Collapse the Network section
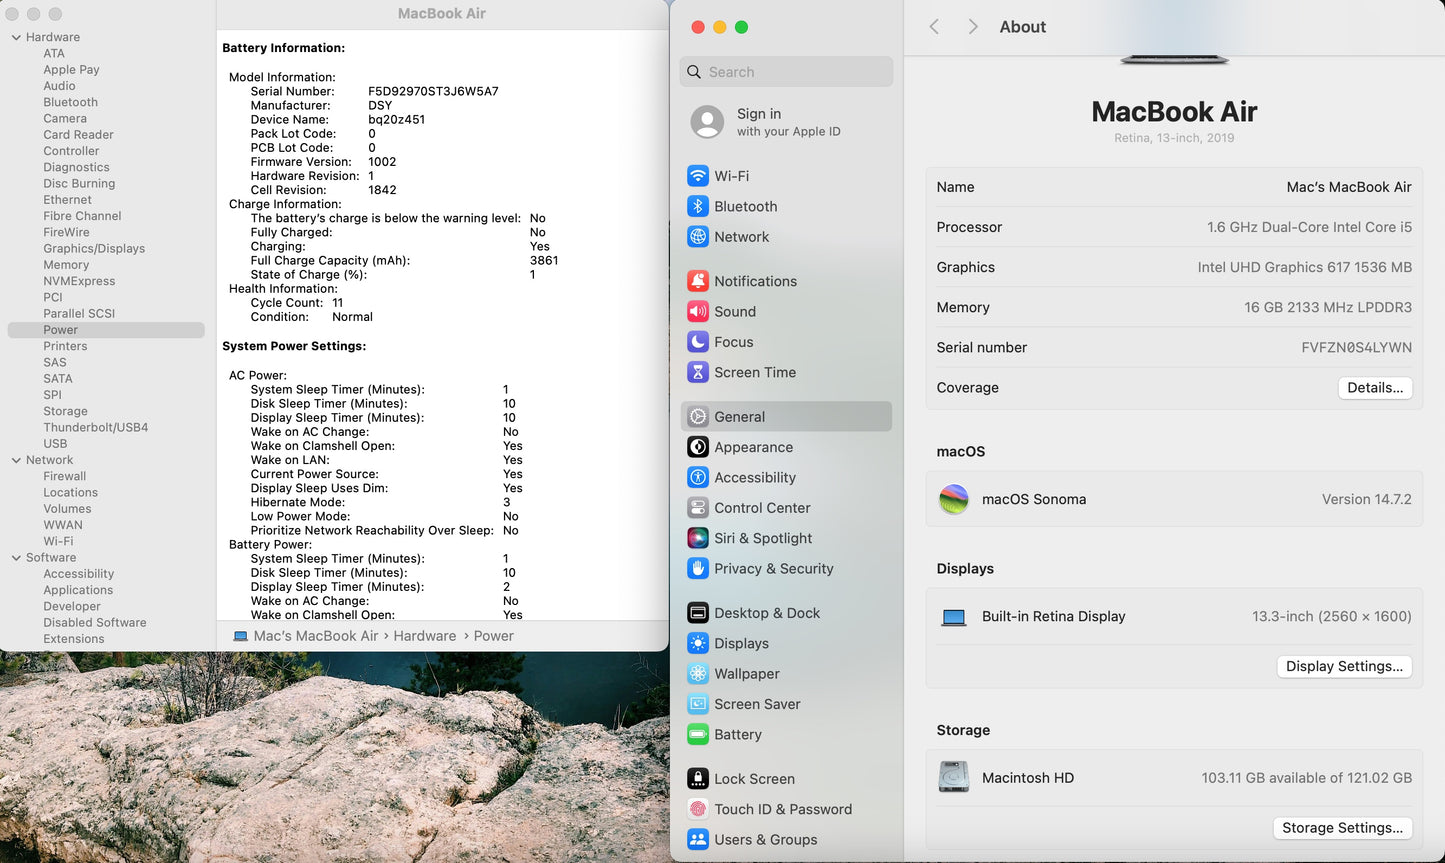Screen dimensions: 1445x863 (x=16, y=459)
